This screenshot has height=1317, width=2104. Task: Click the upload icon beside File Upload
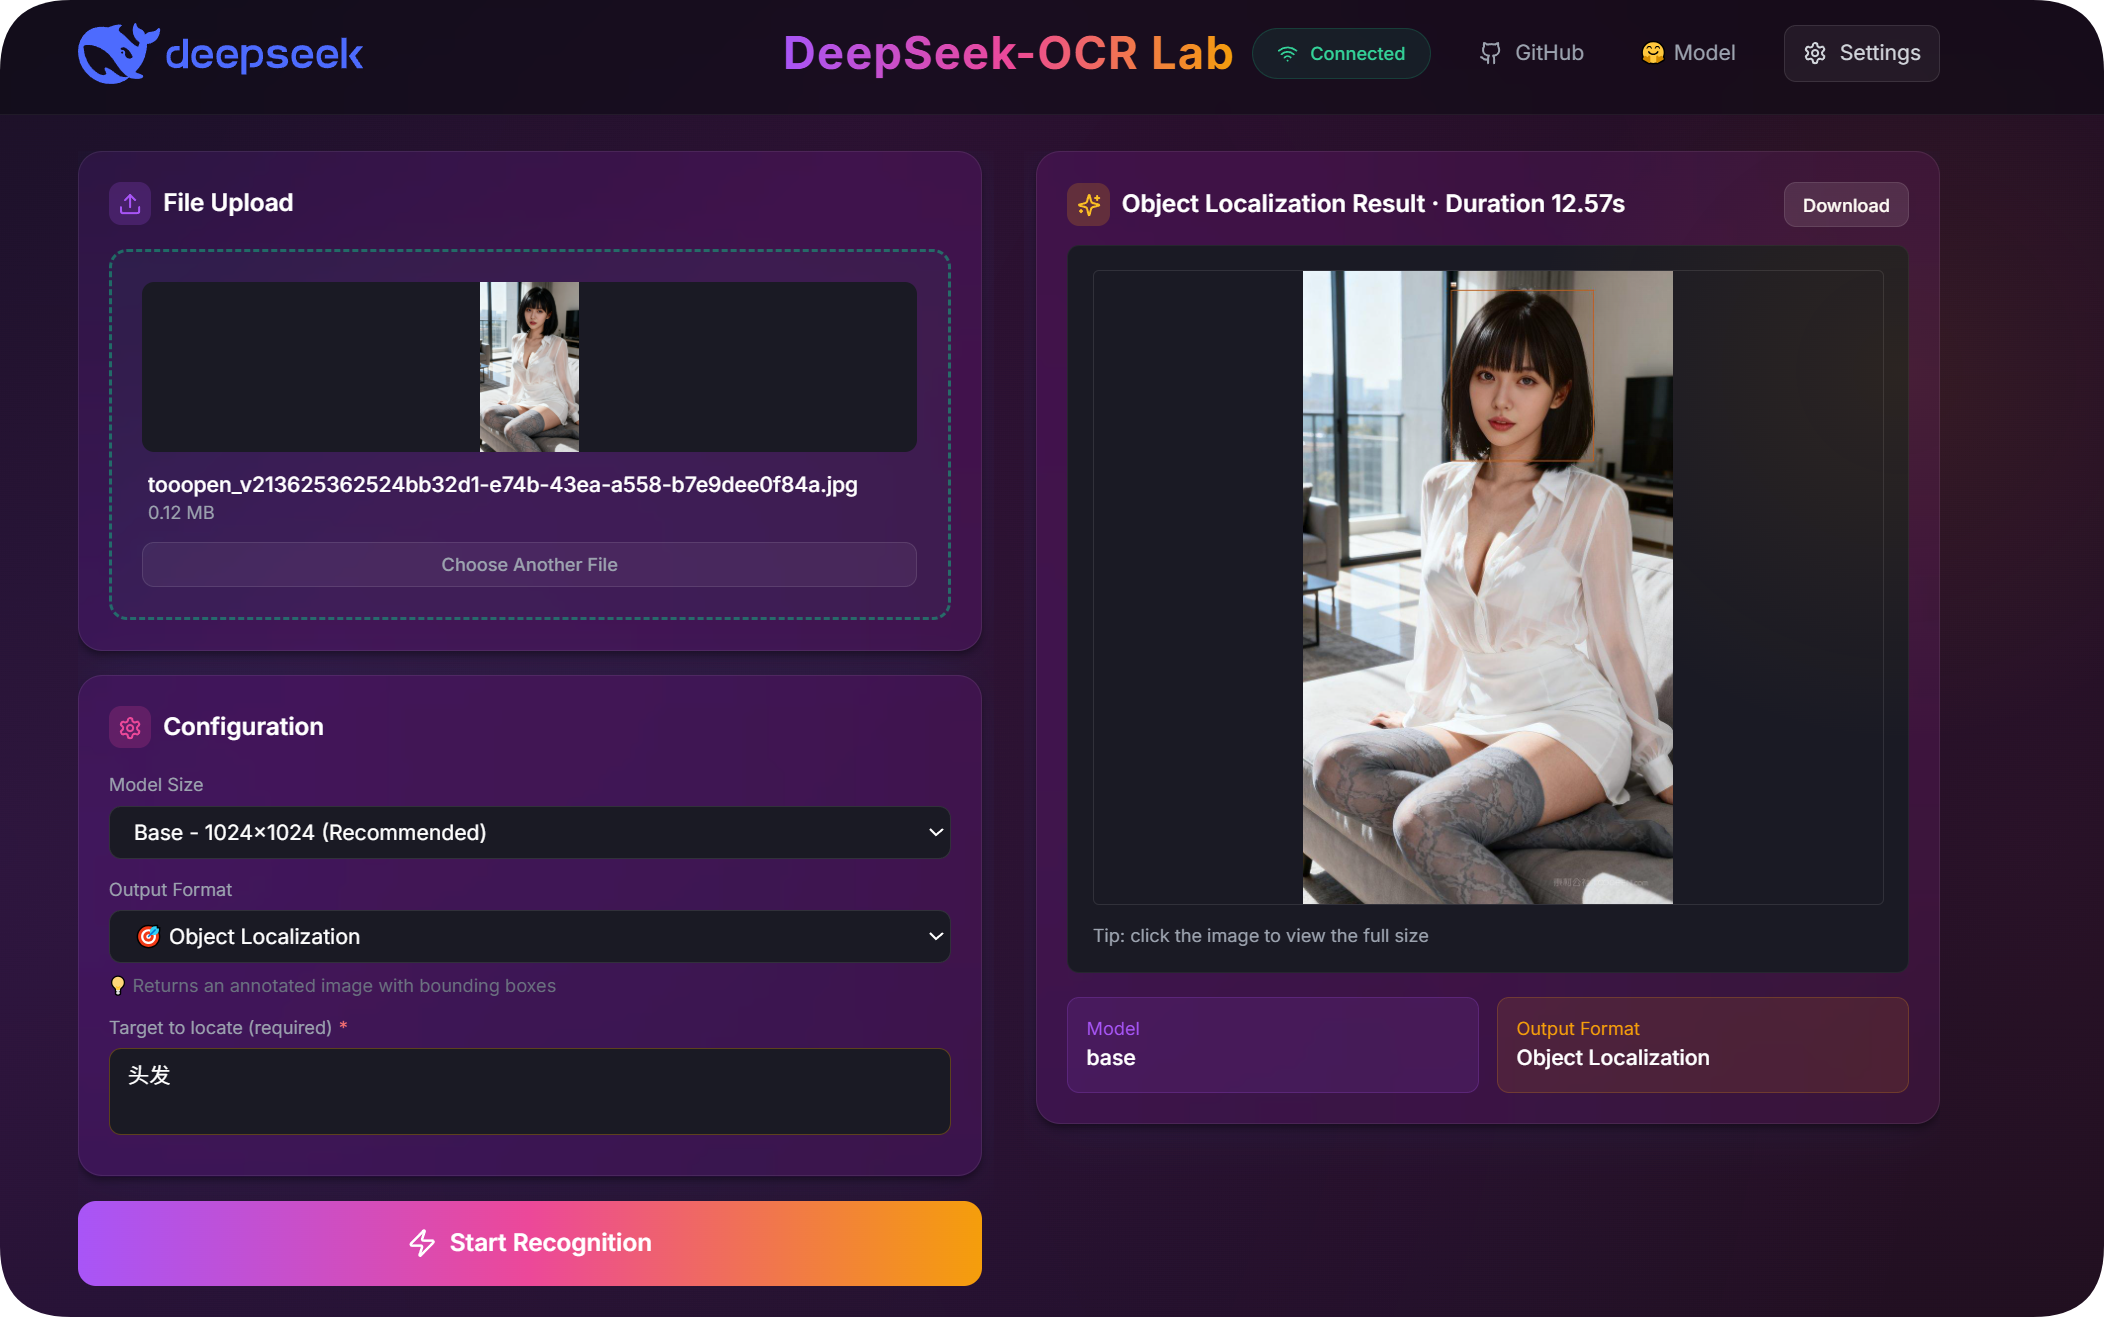pos(129,203)
